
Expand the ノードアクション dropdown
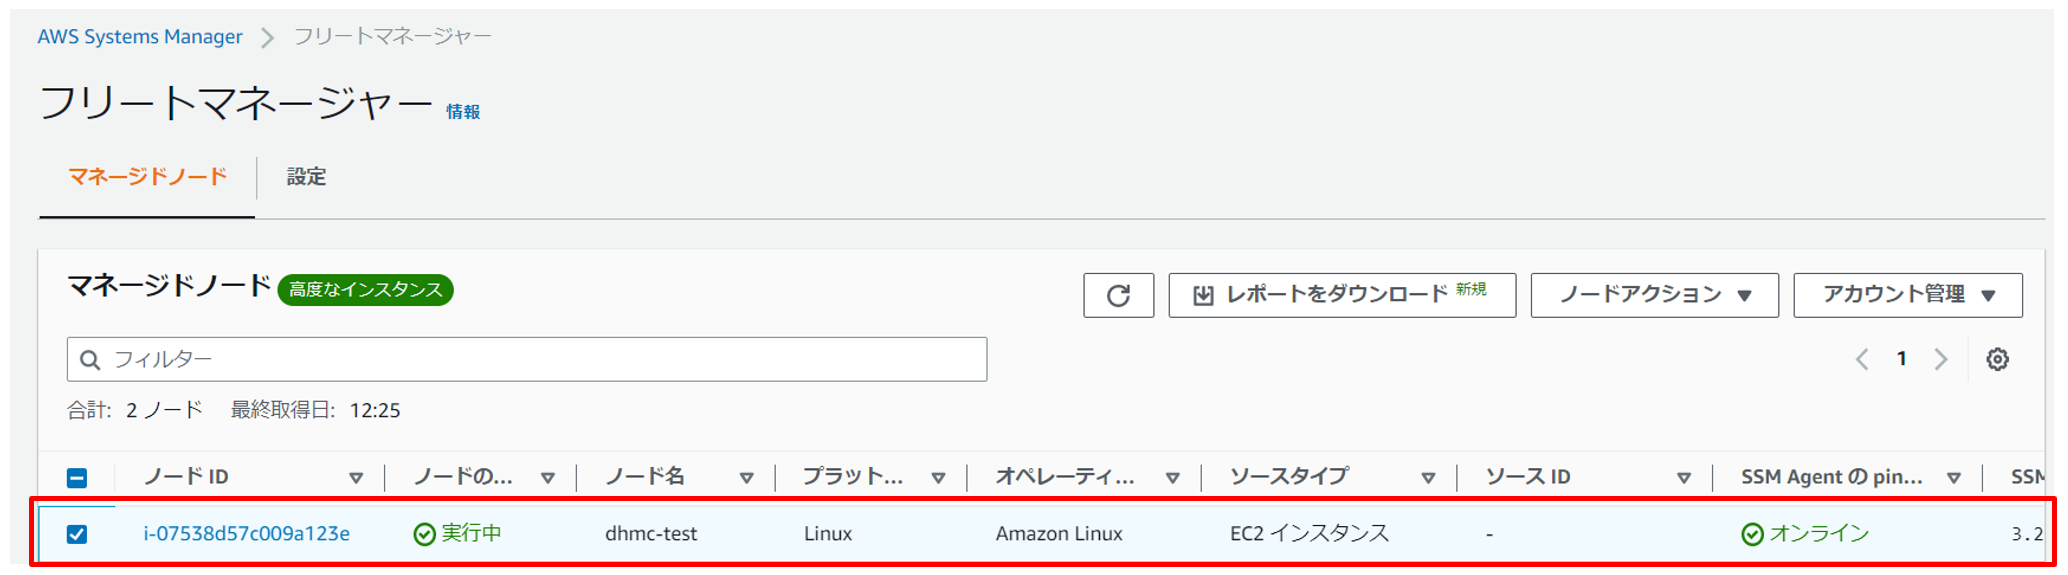tap(1654, 295)
